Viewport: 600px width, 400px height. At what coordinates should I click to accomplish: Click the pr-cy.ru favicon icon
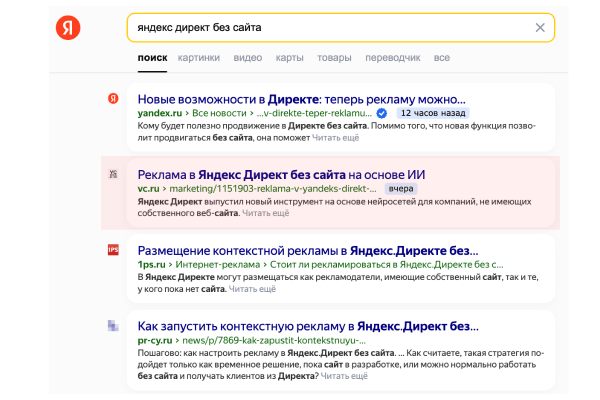click(113, 325)
